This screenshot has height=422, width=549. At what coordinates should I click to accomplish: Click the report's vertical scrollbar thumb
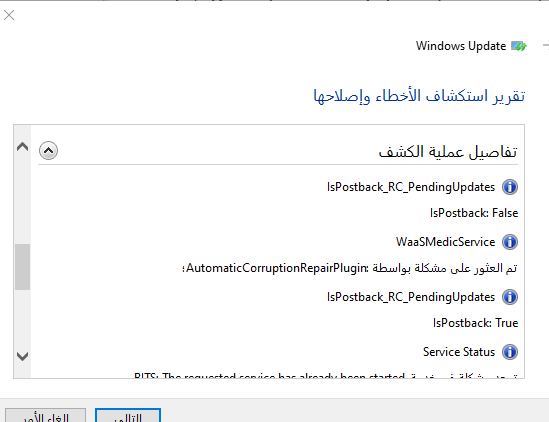click(22, 267)
